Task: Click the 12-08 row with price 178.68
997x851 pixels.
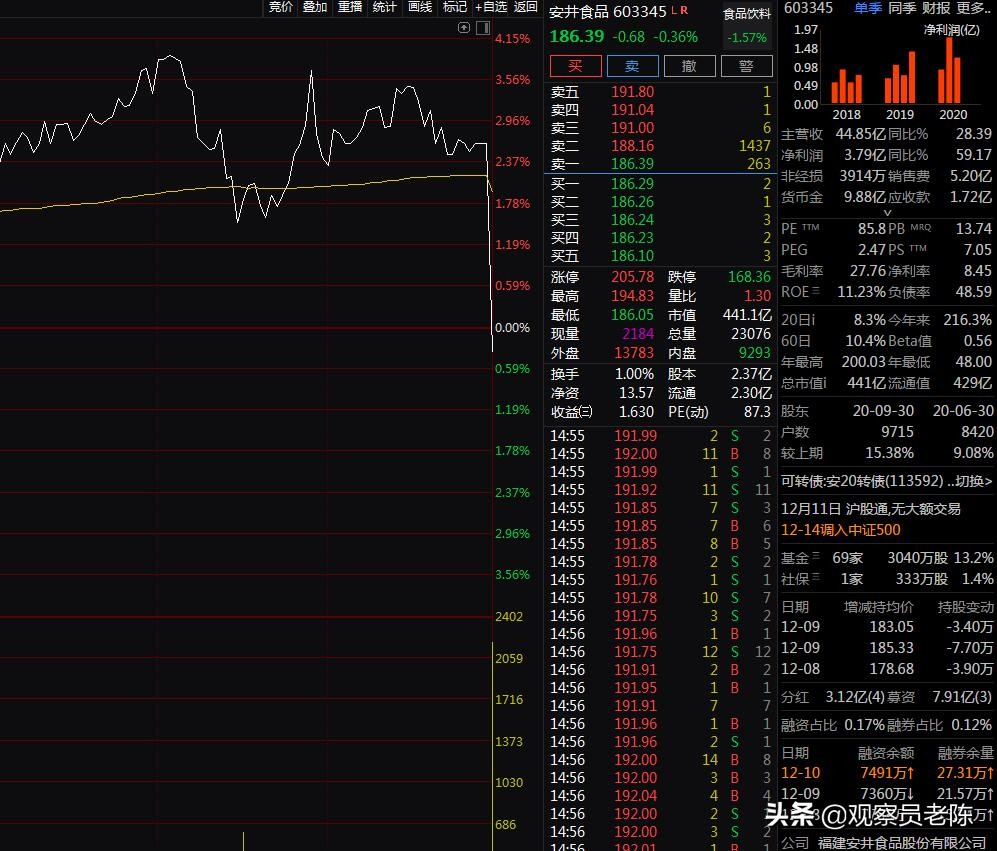Action: point(887,668)
